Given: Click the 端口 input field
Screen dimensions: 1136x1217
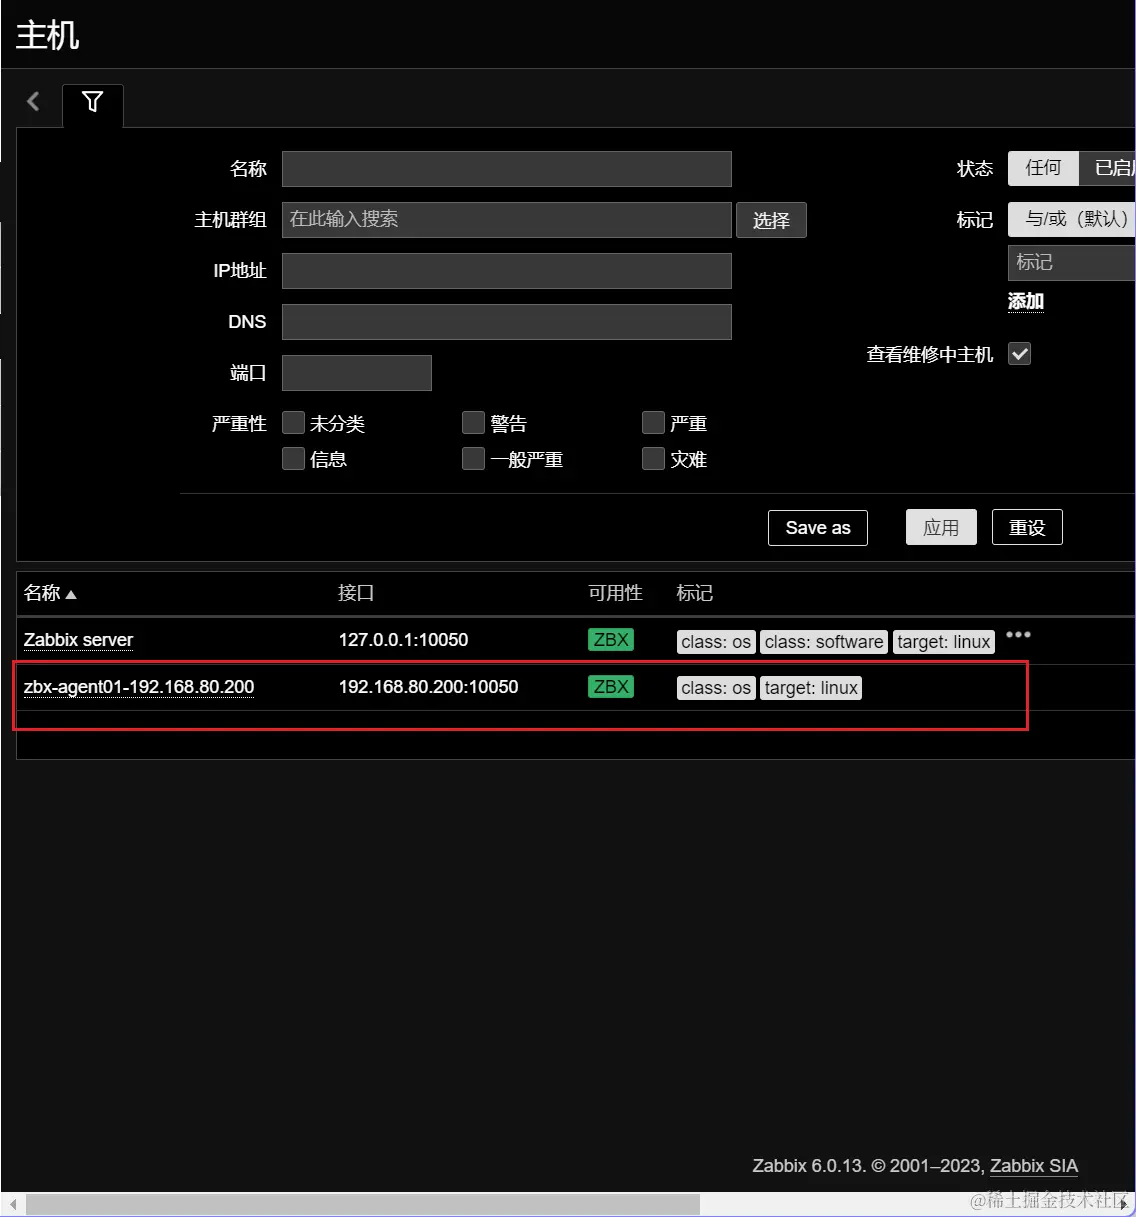Looking at the screenshot, I should point(357,373).
